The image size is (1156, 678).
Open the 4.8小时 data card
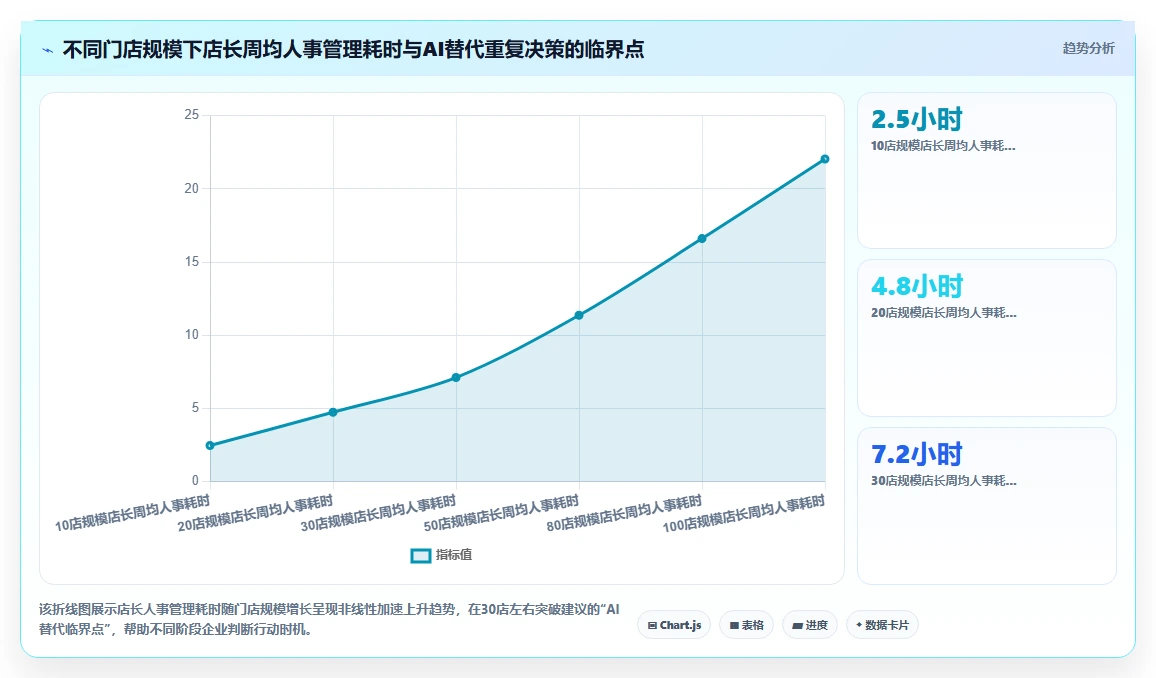pyautogui.click(x=986, y=338)
